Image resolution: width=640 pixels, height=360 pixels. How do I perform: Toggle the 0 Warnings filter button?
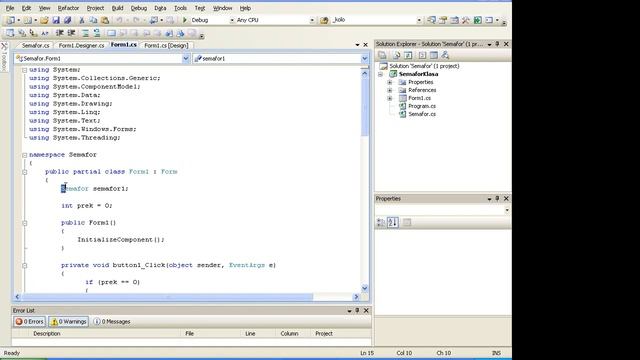(x=69, y=322)
